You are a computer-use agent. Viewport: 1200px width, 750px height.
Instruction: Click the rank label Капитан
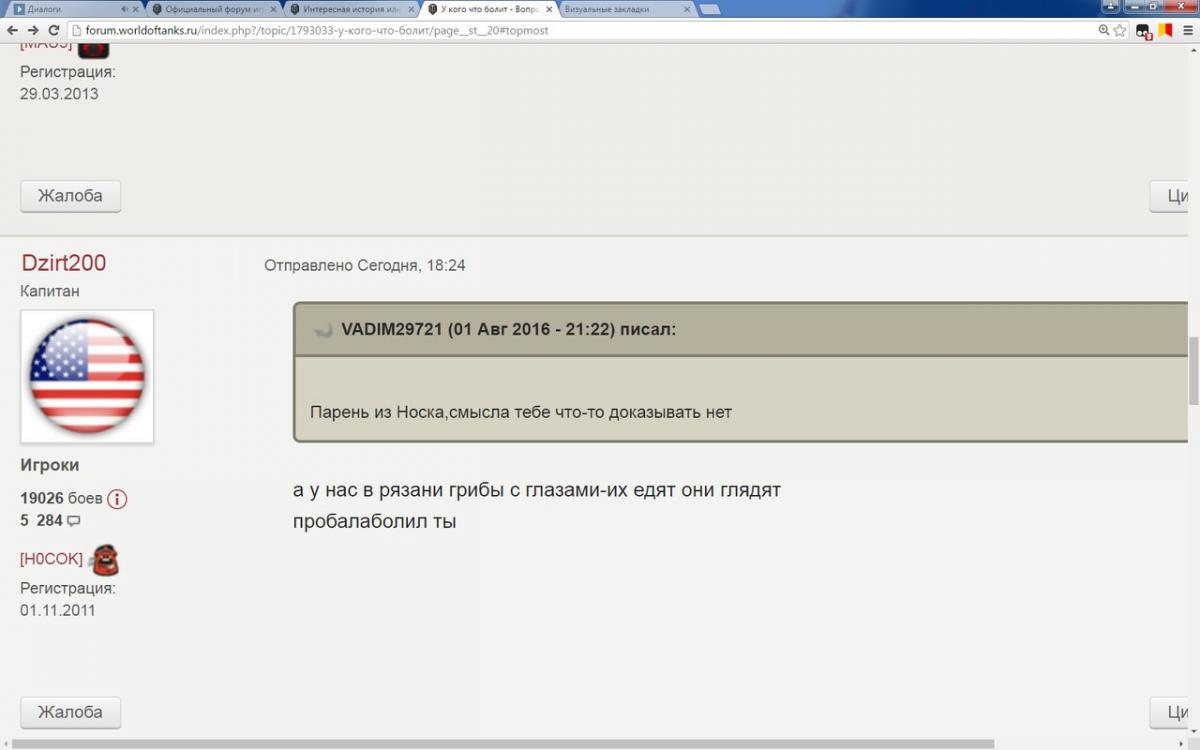tap(50, 291)
